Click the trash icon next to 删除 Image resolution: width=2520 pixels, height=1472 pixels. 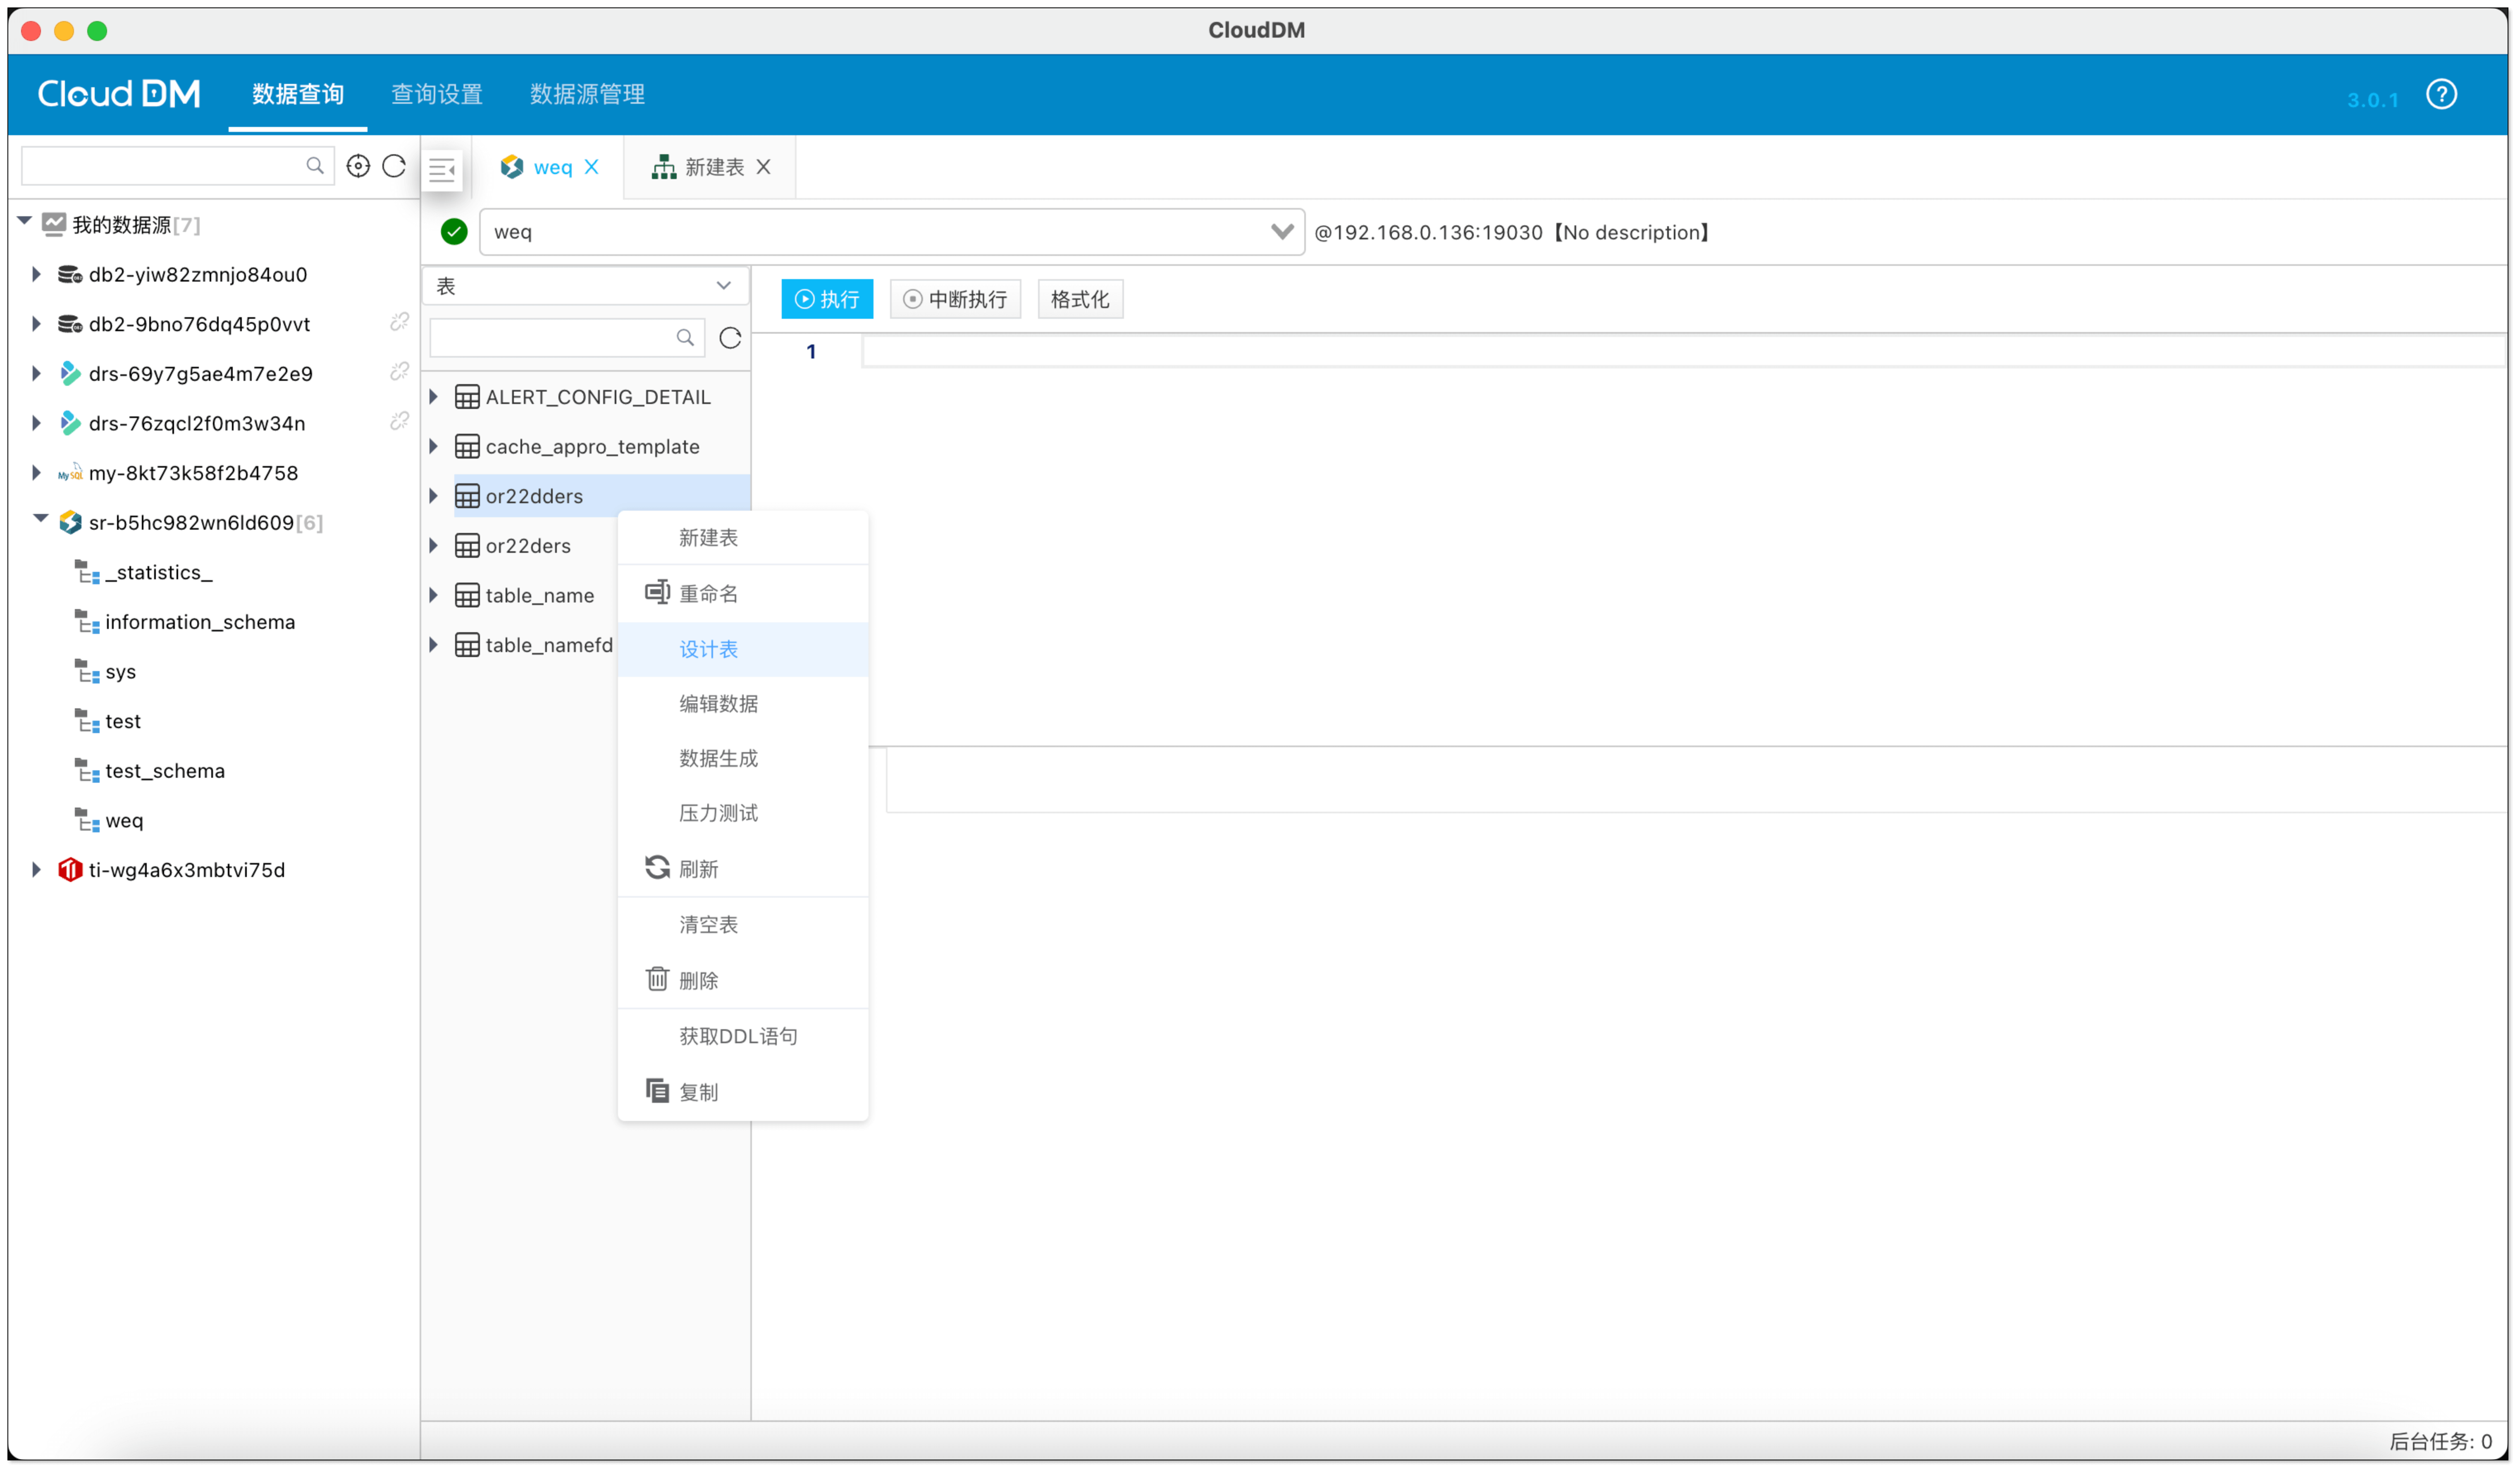click(657, 980)
